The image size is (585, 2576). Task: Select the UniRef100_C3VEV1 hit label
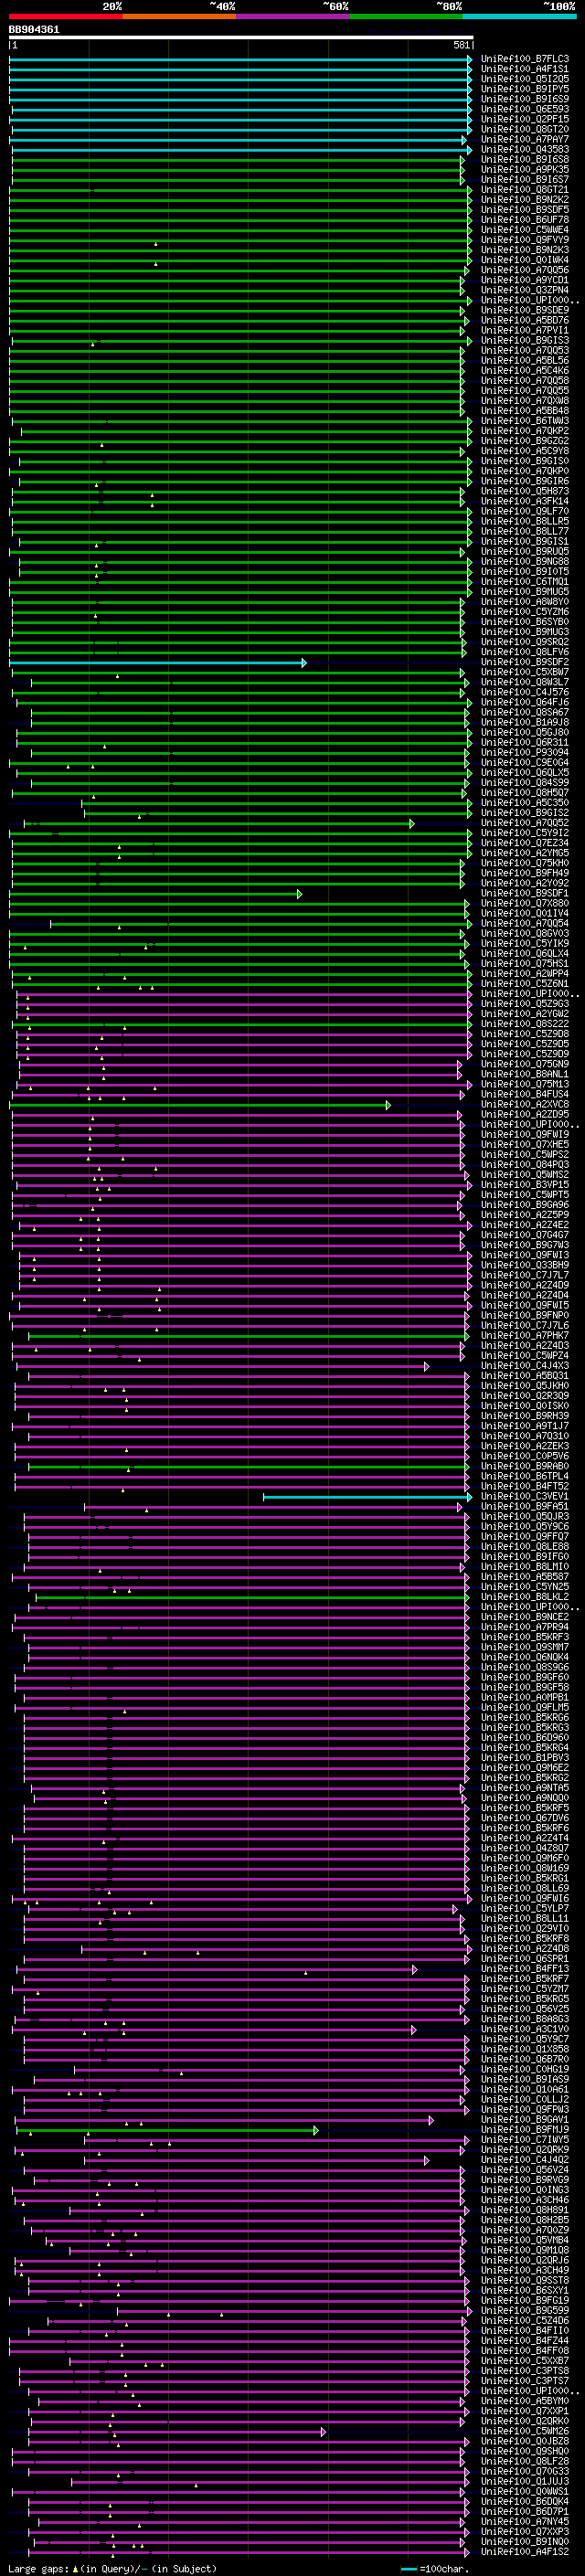pos(525,1497)
